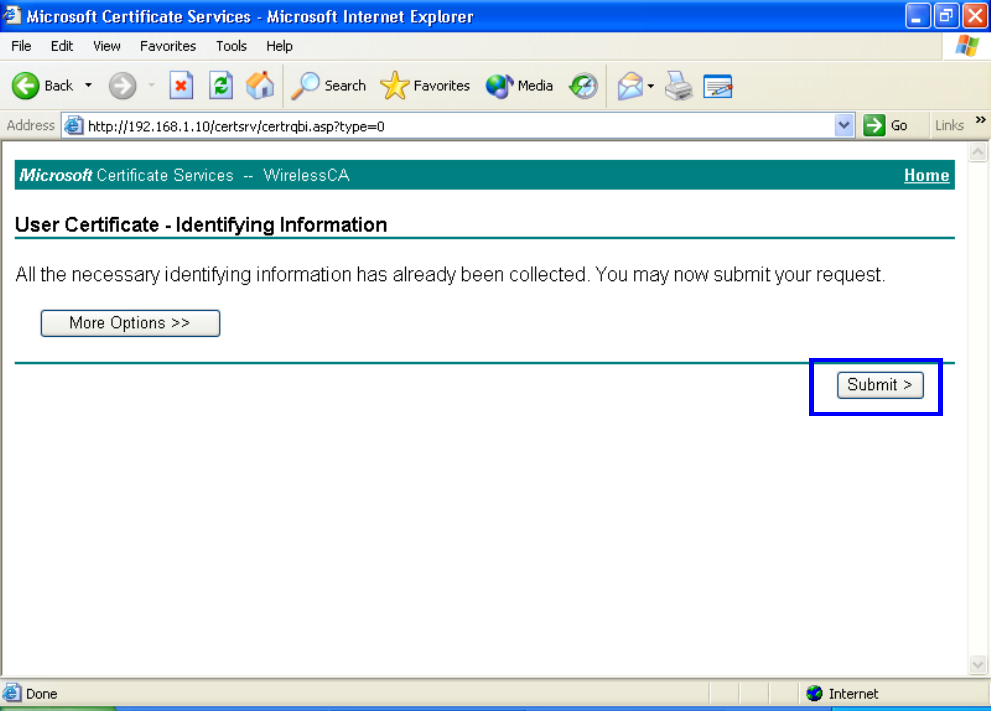The width and height of the screenshot is (991, 711).
Task: Click the More Options >> button
Action: point(130,323)
